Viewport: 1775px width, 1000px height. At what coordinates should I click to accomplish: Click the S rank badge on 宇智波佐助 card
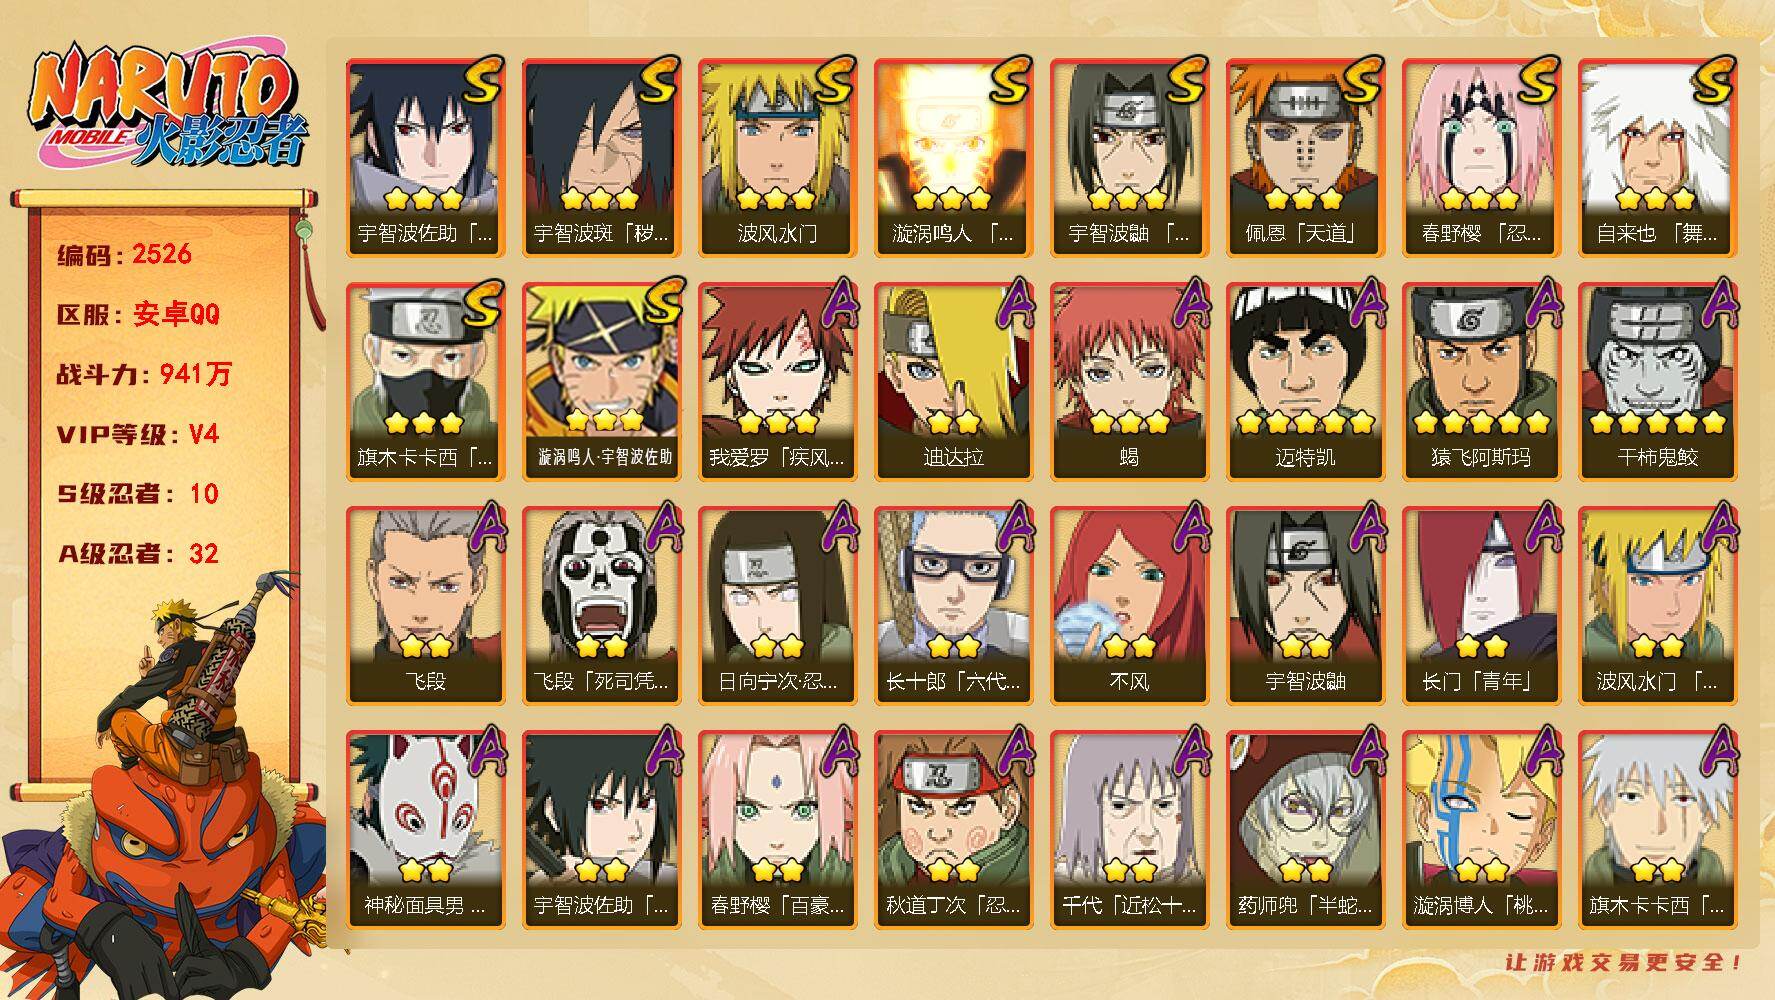(480, 80)
